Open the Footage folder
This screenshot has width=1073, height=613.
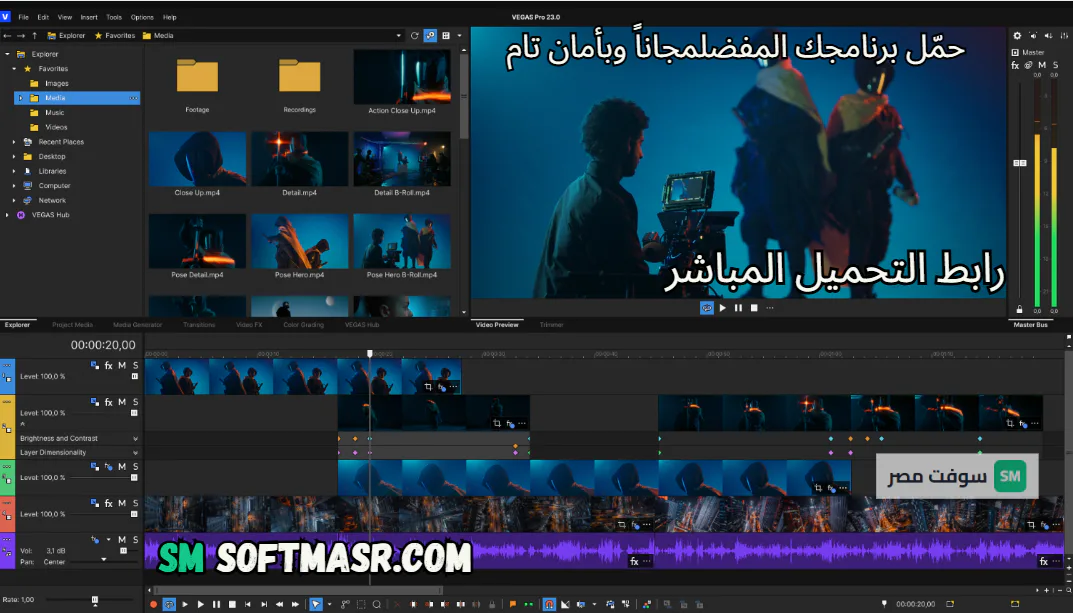[197, 77]
